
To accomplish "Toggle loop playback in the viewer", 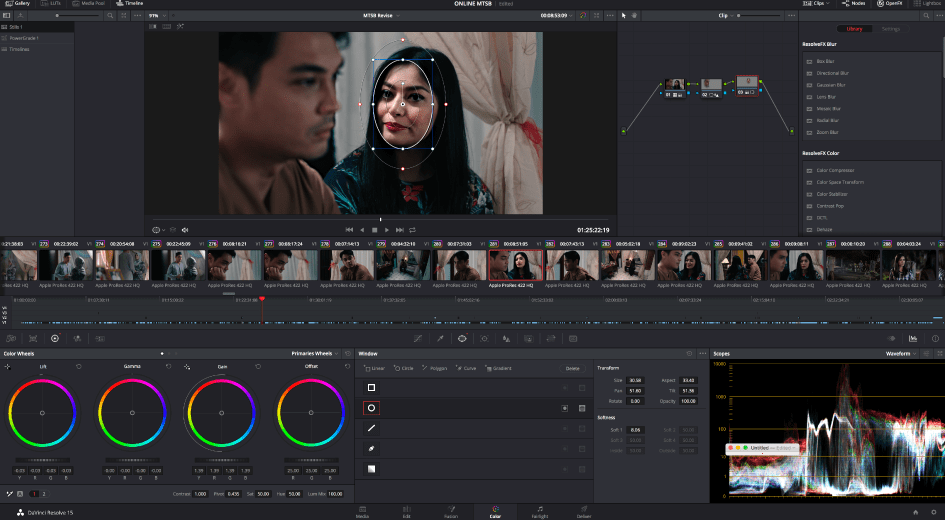I will tap(412, 230).
